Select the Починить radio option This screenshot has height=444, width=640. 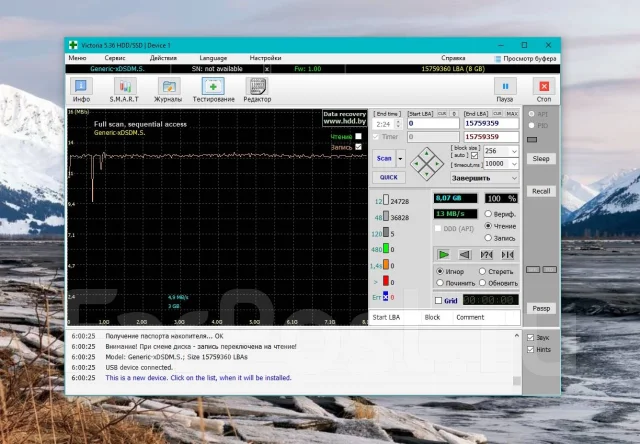pyautogui.click(x=440, y=282)
